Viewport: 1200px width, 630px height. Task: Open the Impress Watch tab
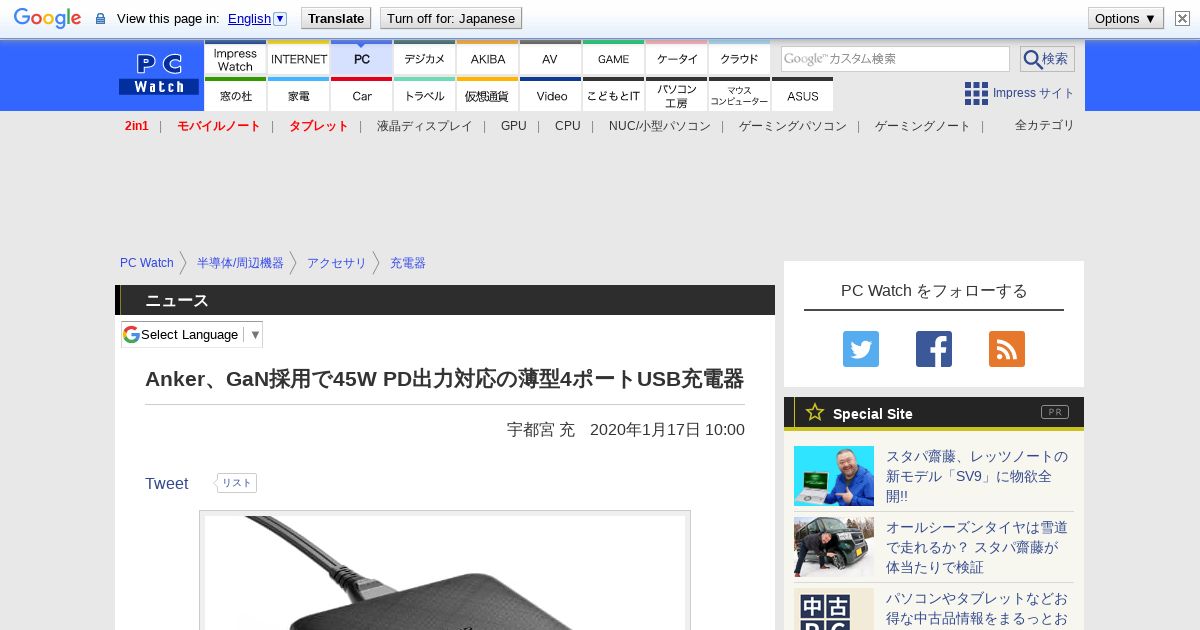tap(235, 58)
